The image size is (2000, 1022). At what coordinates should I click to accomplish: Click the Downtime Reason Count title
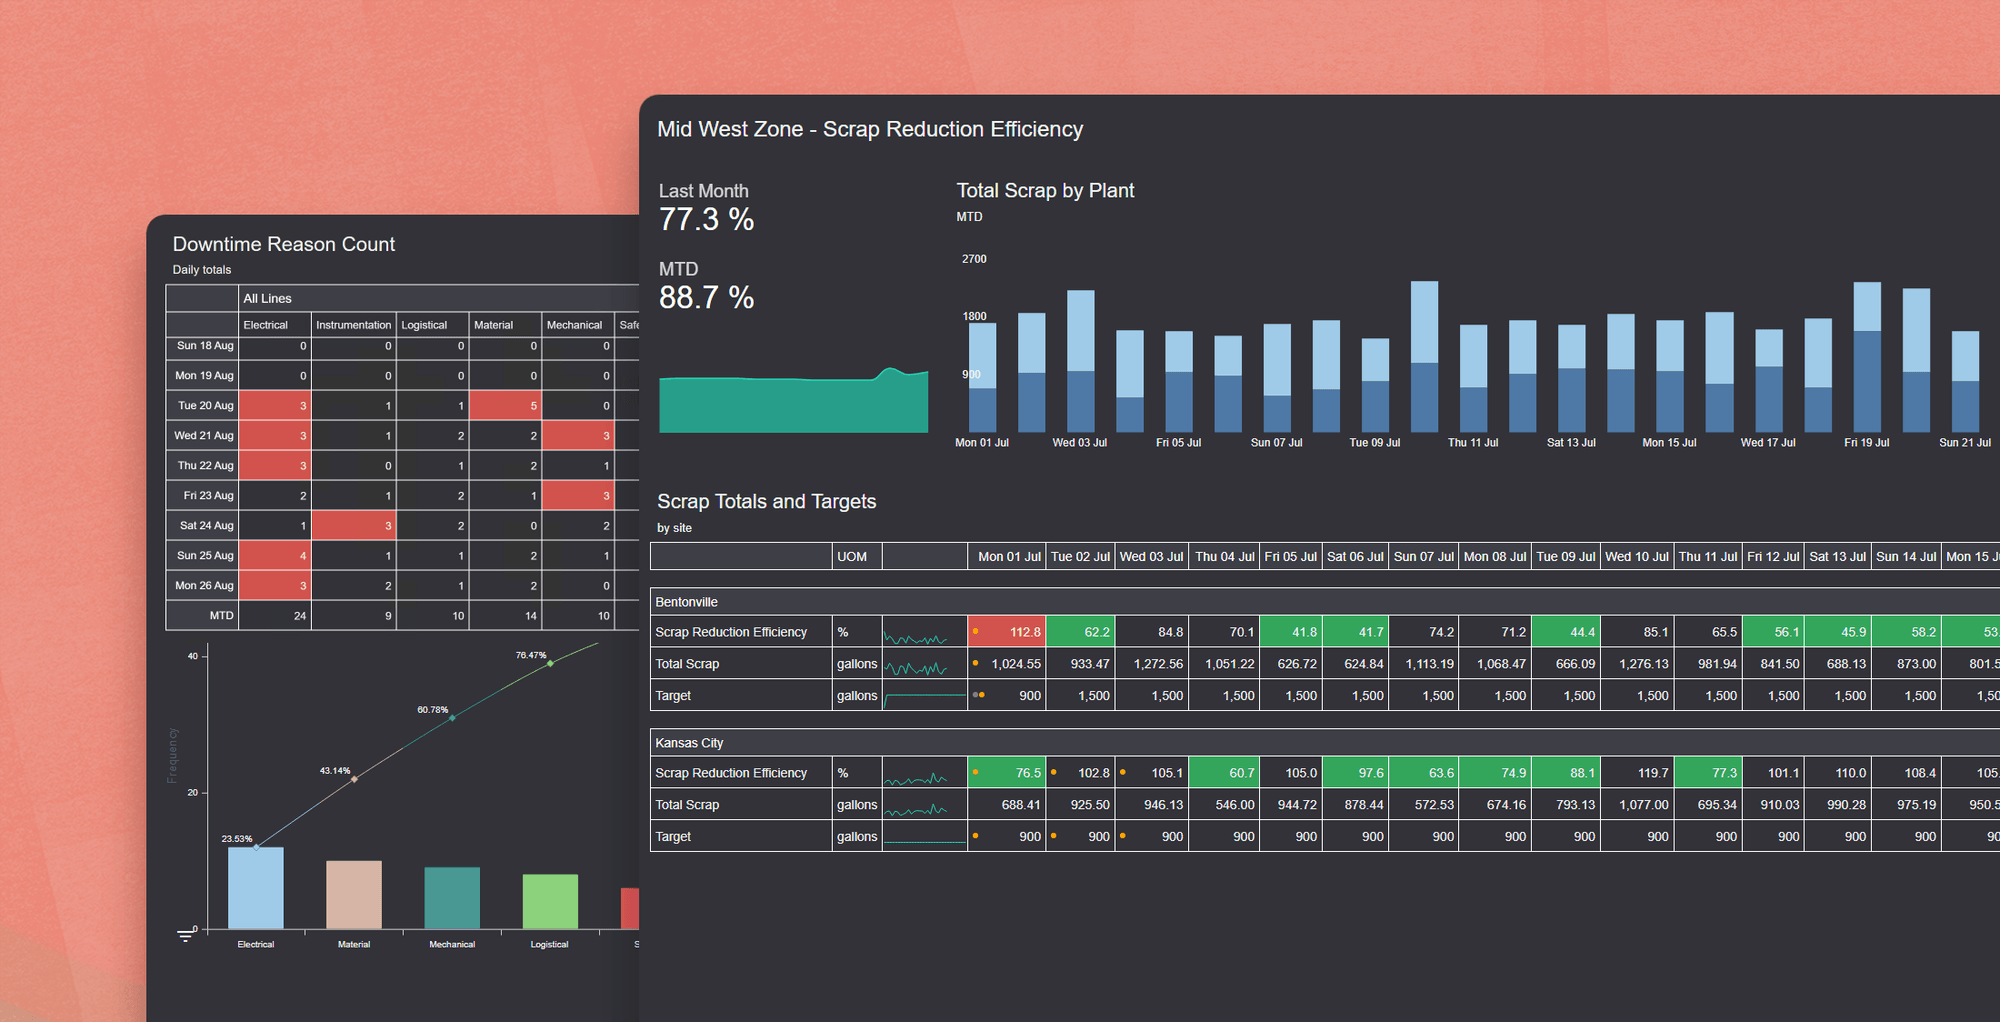[284, 244]
